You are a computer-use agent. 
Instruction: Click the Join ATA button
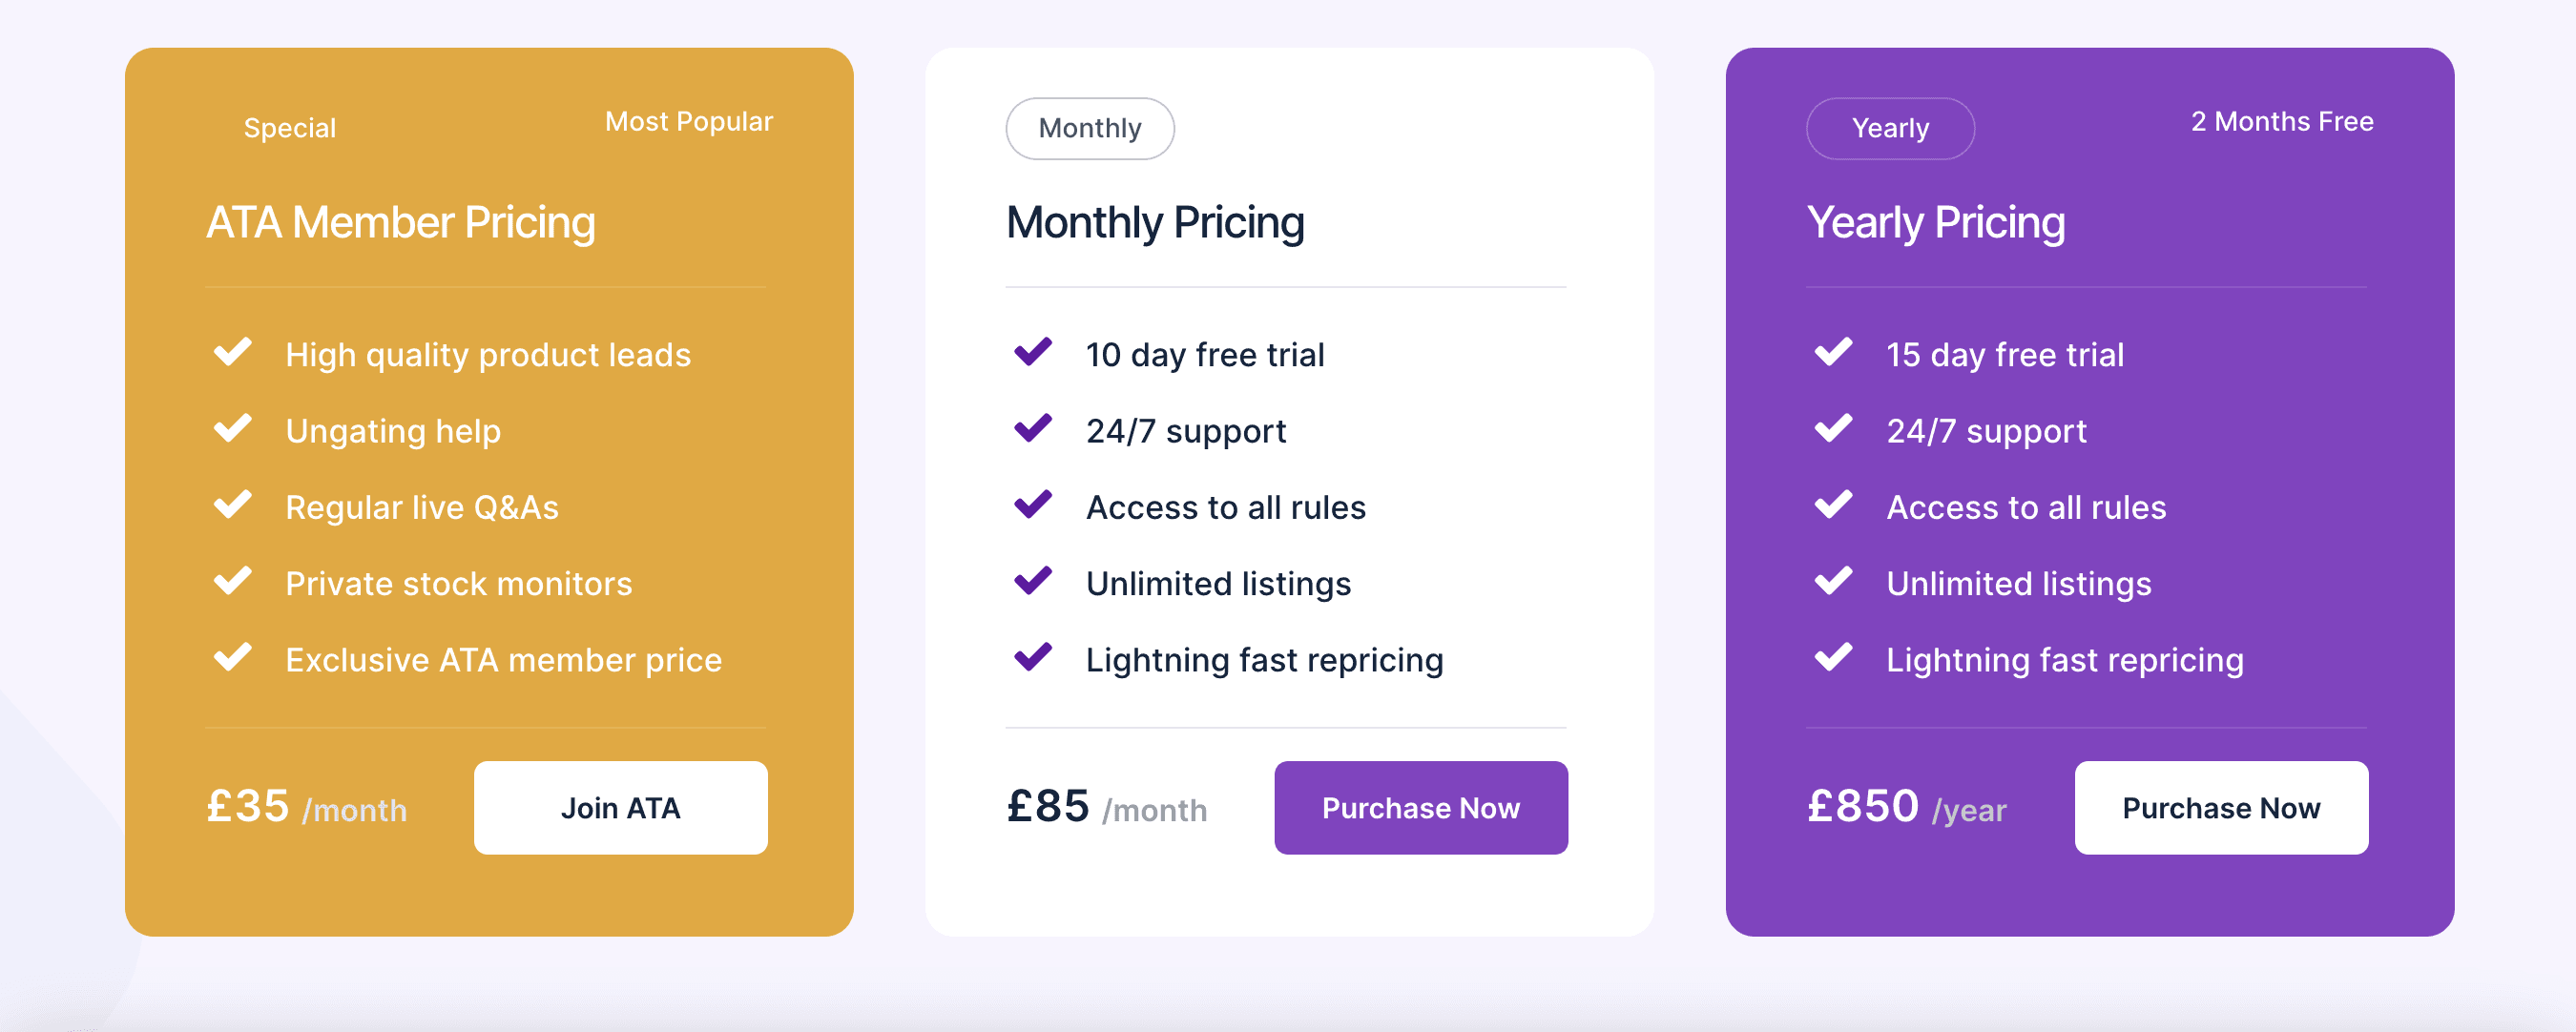(621, 808)
